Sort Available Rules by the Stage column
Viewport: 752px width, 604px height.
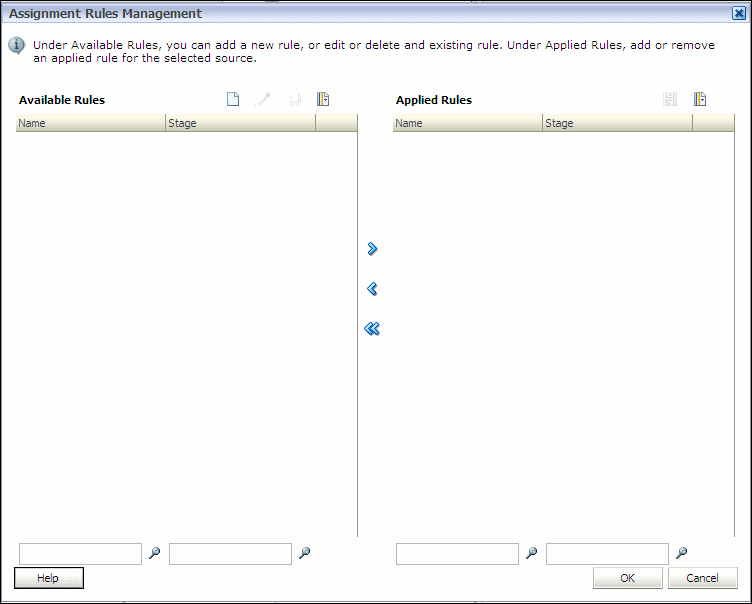(241, 123)
